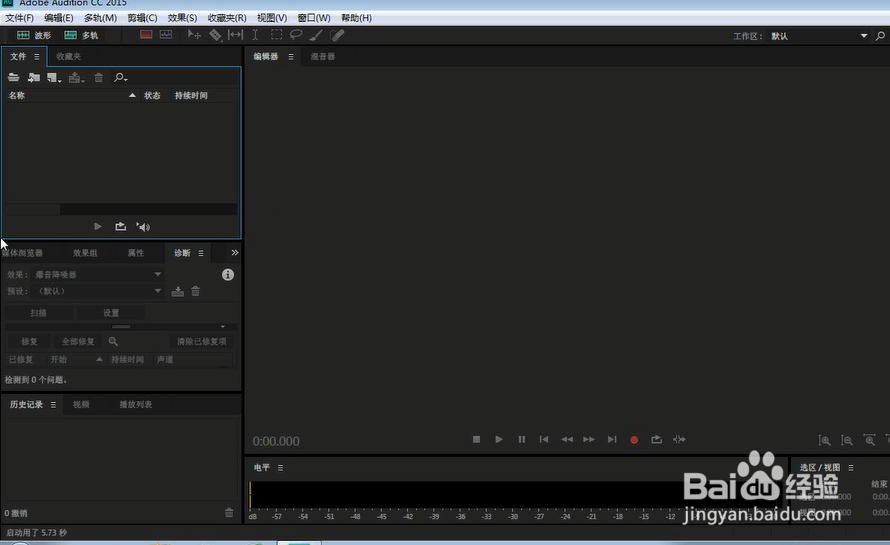Select the Marquee Selection tool
This screenshot has width=890, height=545.
tap(276, 35)
